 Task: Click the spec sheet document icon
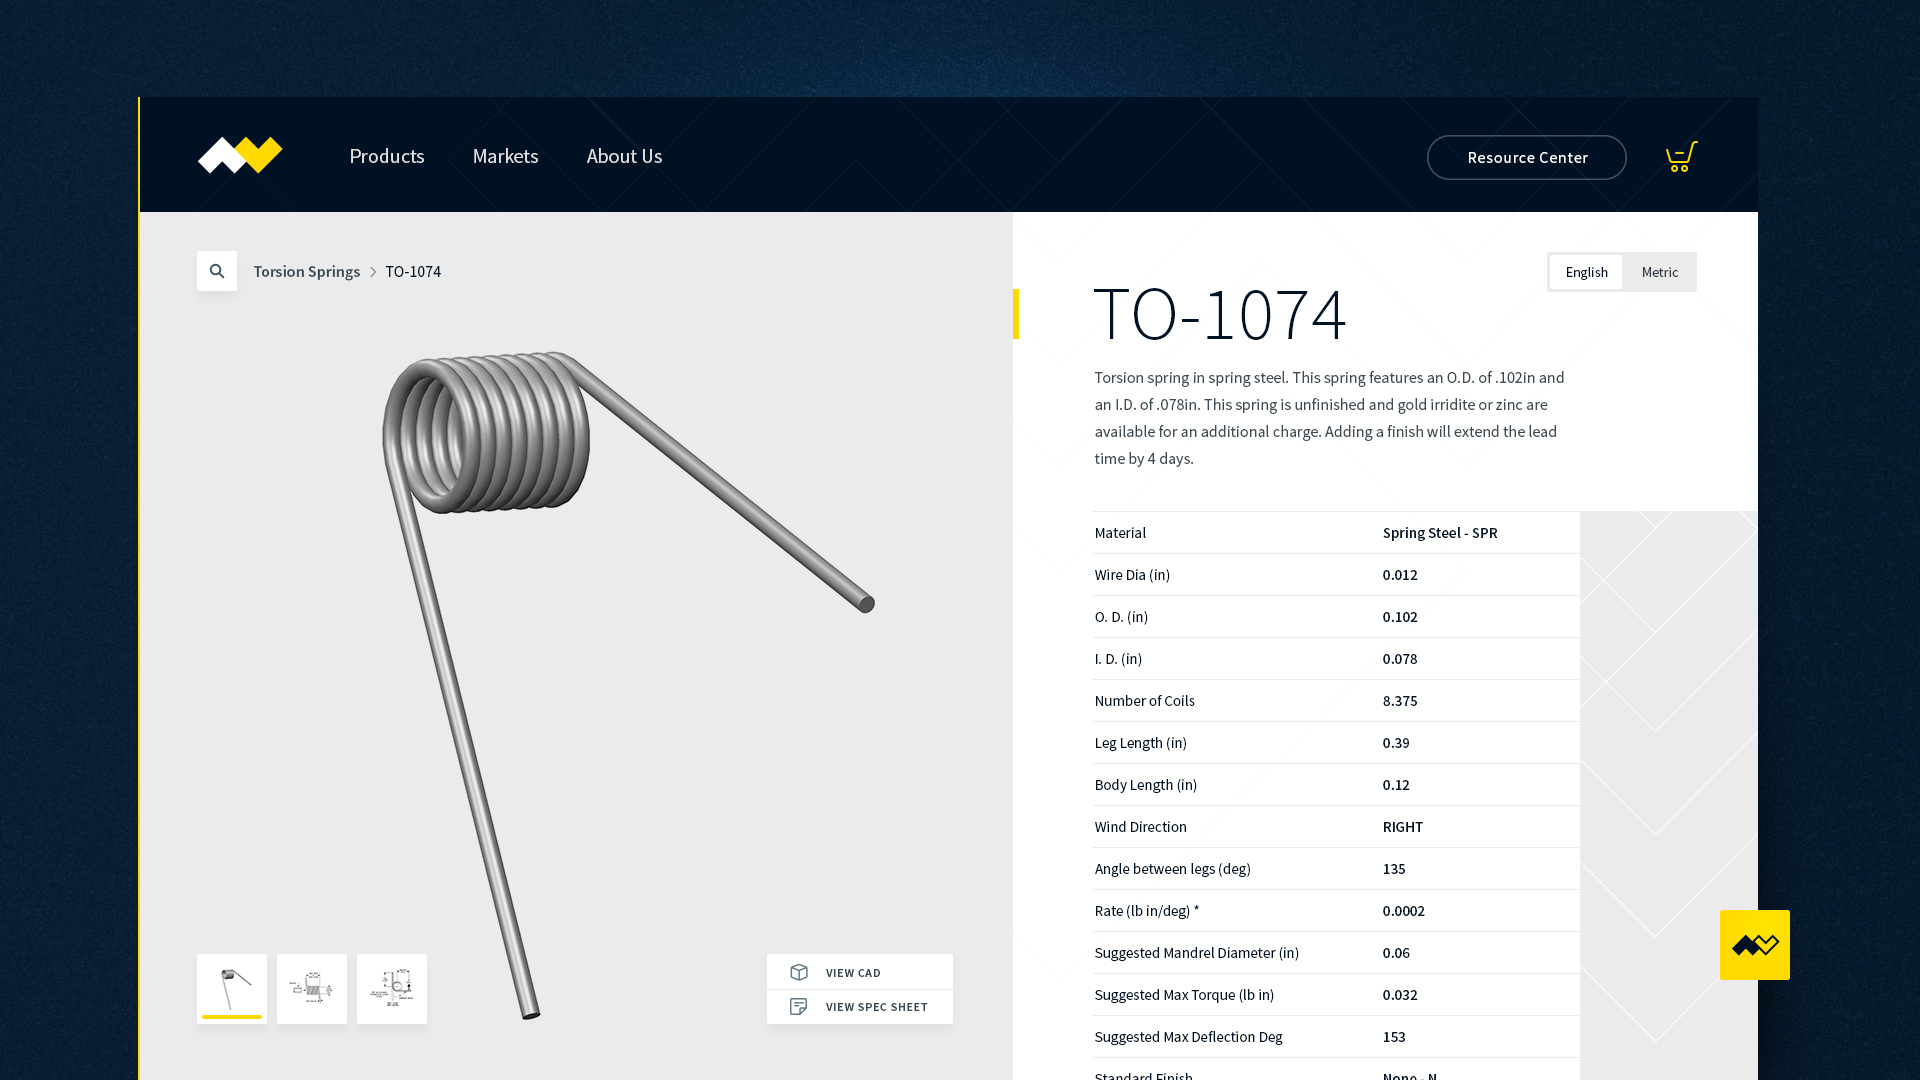point(799,1007)
